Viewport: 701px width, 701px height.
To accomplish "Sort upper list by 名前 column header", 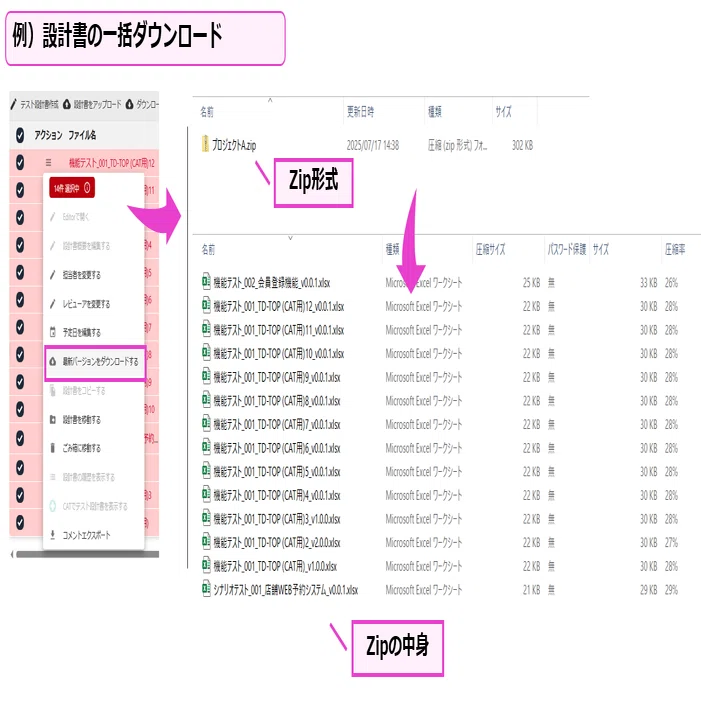I will 207,111.
